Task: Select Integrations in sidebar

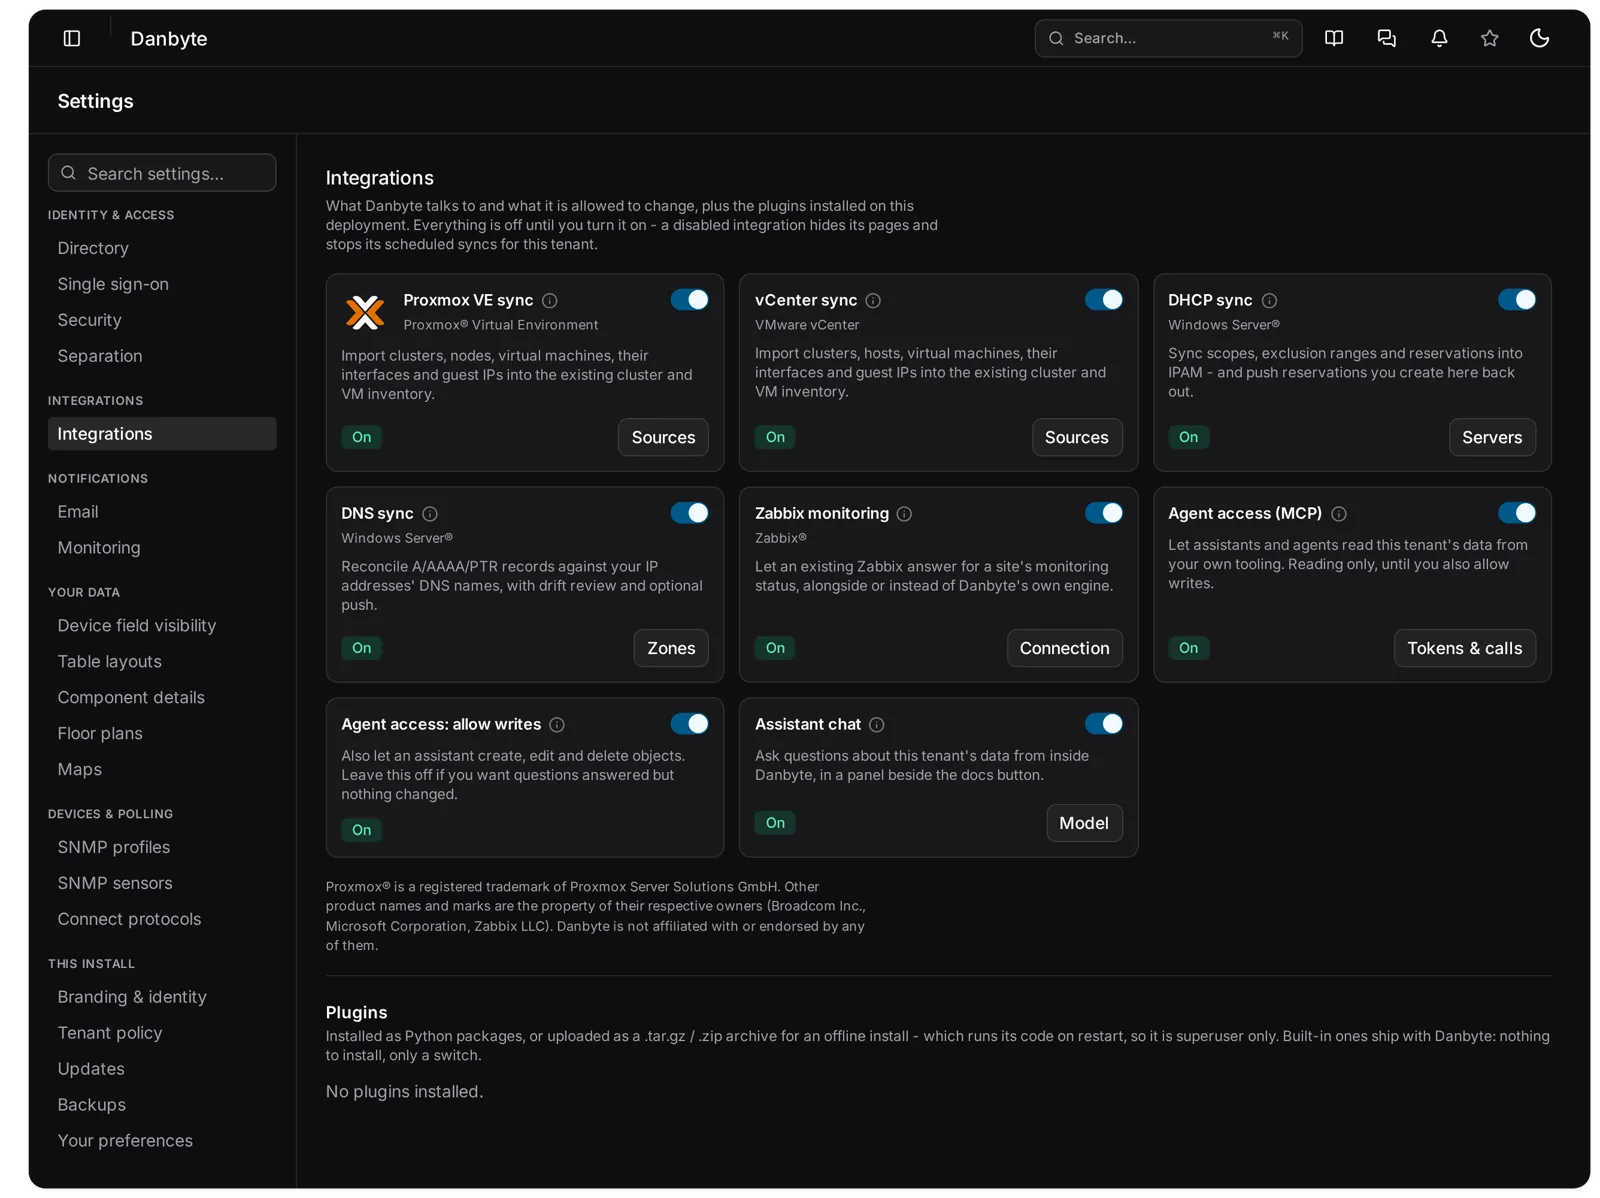Action: point(162,434)
